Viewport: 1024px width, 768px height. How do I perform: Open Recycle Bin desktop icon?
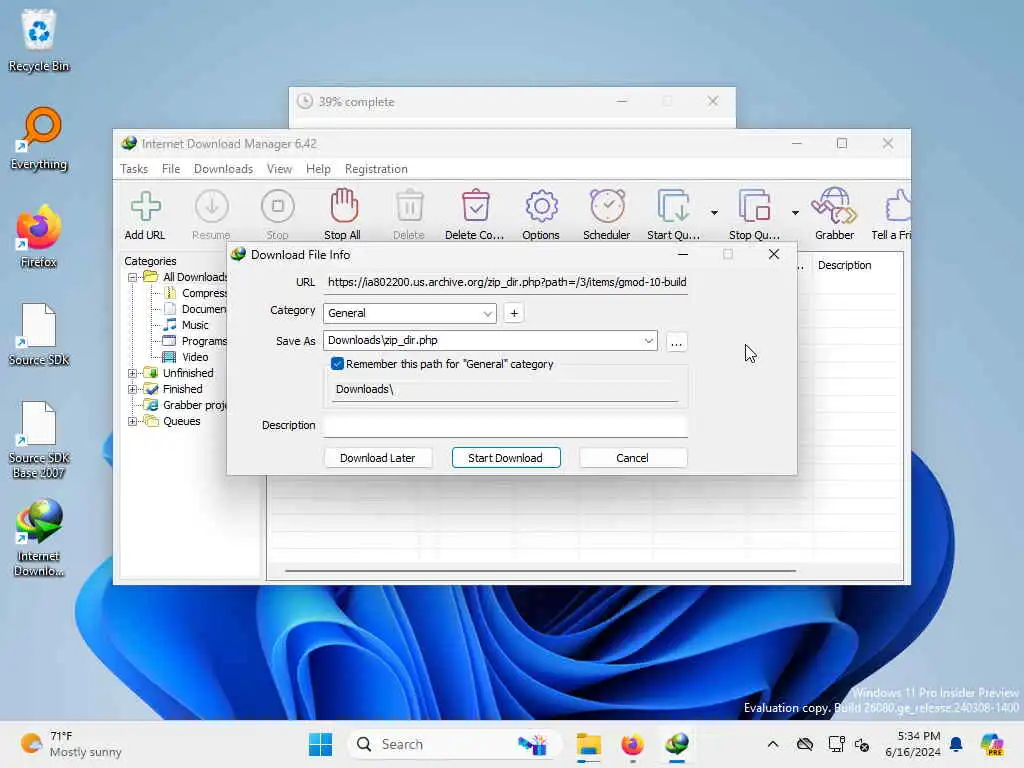pyautogui.click(x=39, y=40)
